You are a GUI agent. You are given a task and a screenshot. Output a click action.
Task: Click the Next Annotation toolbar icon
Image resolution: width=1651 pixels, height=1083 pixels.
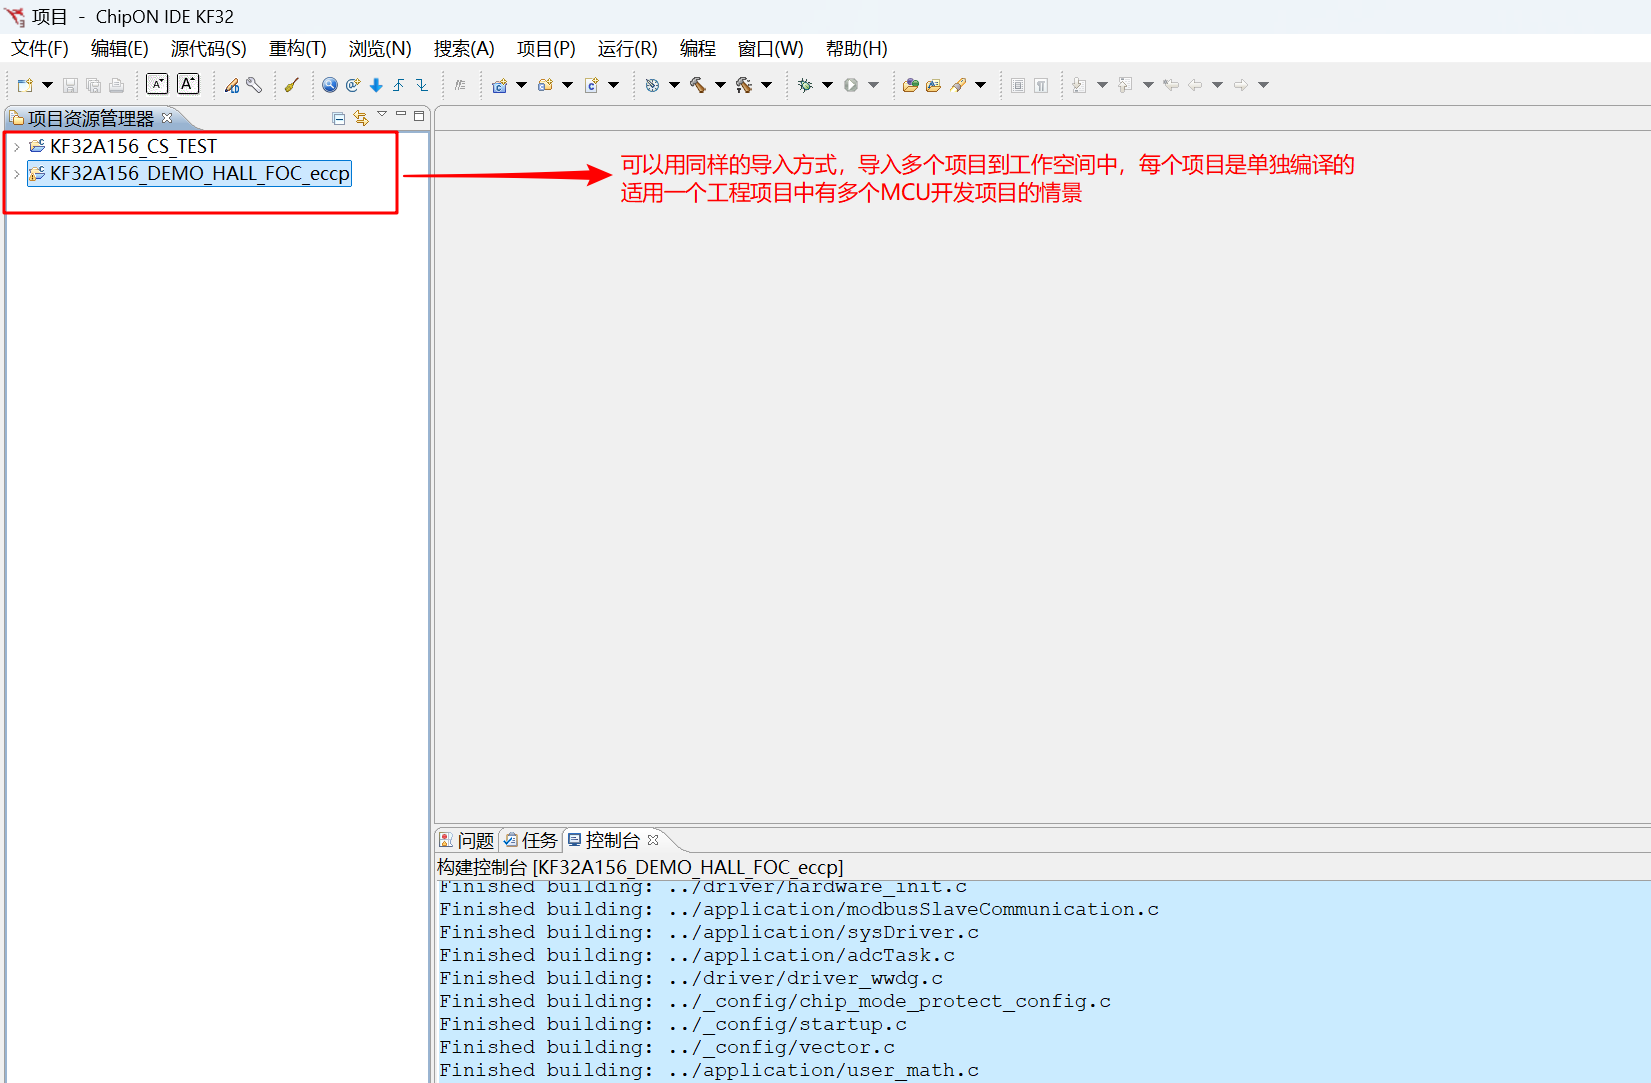[x=1079, y=85]
